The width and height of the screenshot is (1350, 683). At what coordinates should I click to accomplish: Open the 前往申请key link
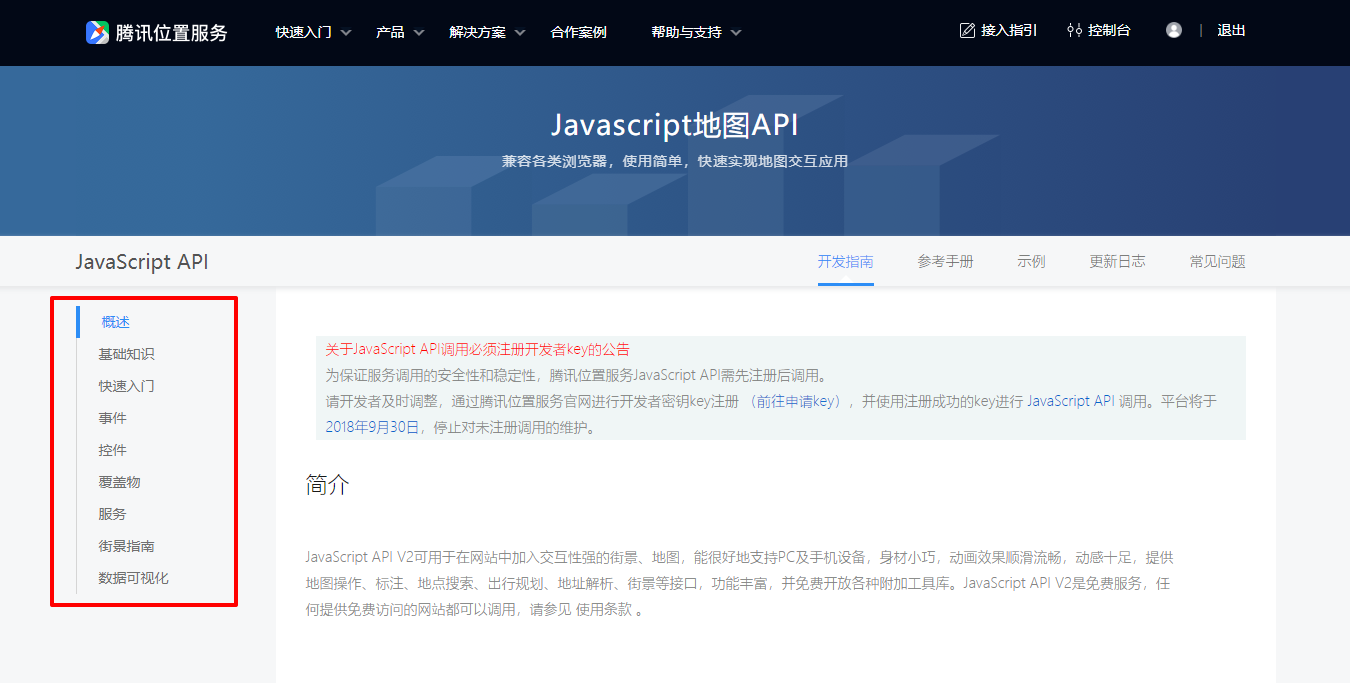point(796,401)
